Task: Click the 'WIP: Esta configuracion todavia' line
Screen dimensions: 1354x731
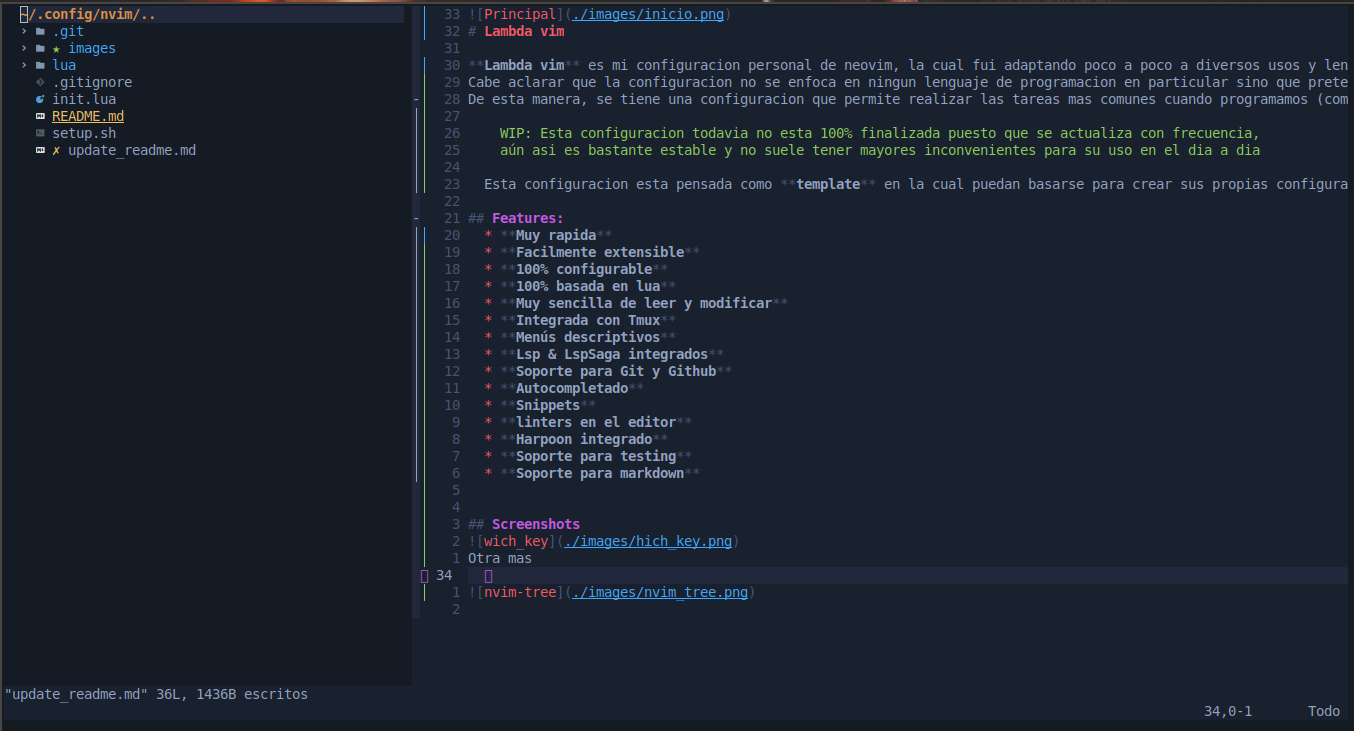Action: pos(880,133)
